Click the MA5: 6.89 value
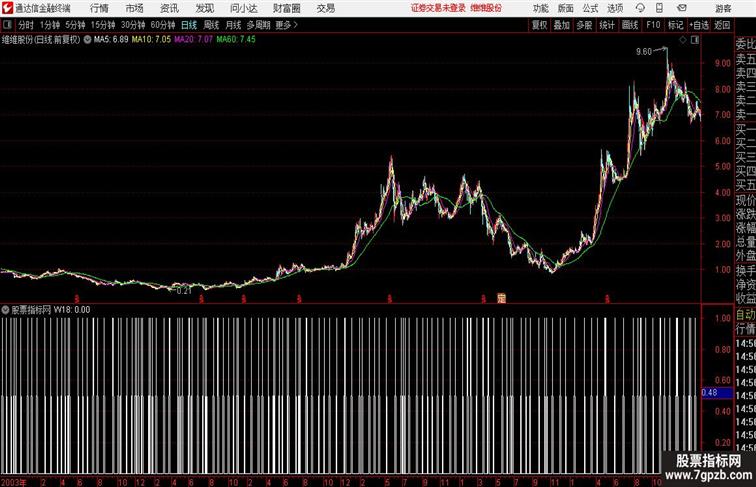Viewport: 756px width, 487px height. point(111,40)
